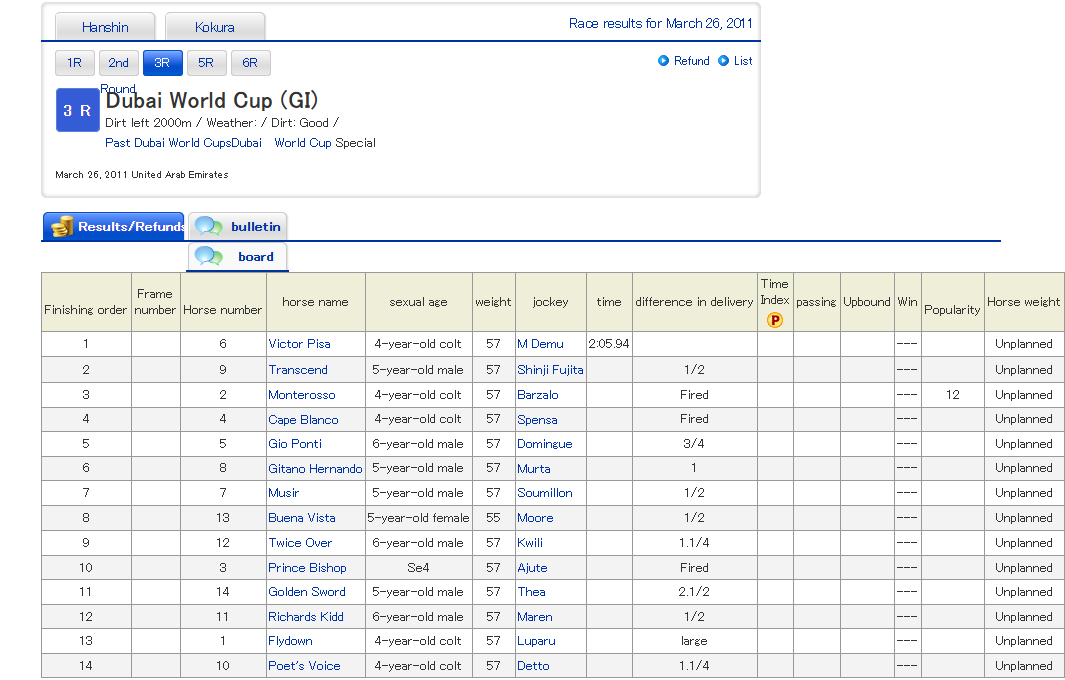Open jockey Domingue's profile

click(545, 444)
